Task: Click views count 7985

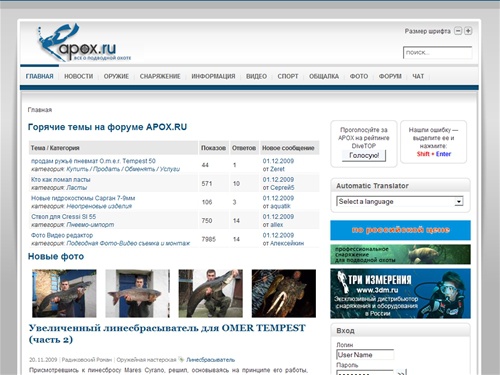Action: pyautogui.click(x=209, y=239)
